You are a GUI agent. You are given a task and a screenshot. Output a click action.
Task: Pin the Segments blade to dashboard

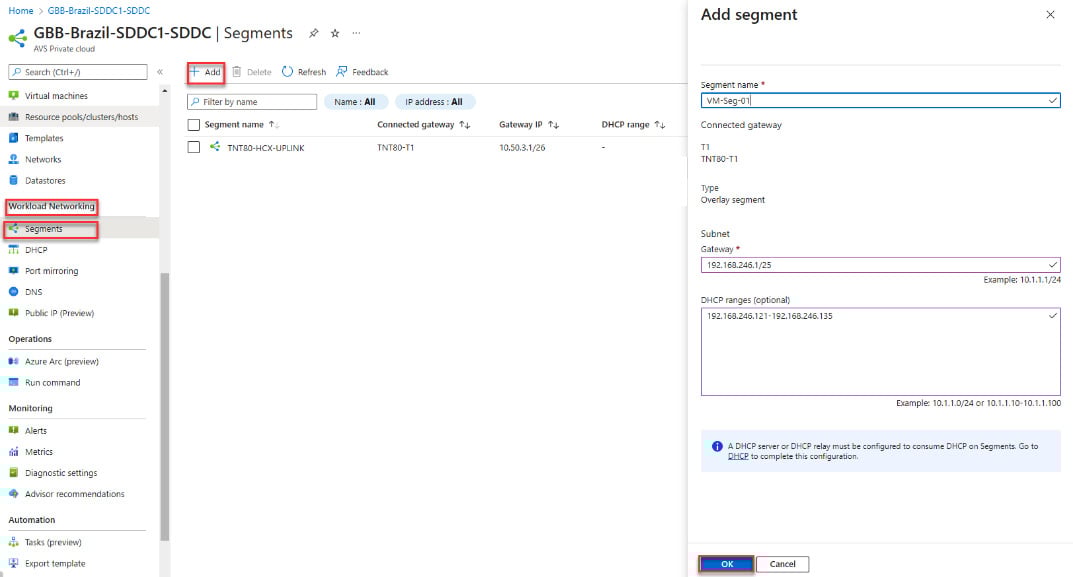313,33
